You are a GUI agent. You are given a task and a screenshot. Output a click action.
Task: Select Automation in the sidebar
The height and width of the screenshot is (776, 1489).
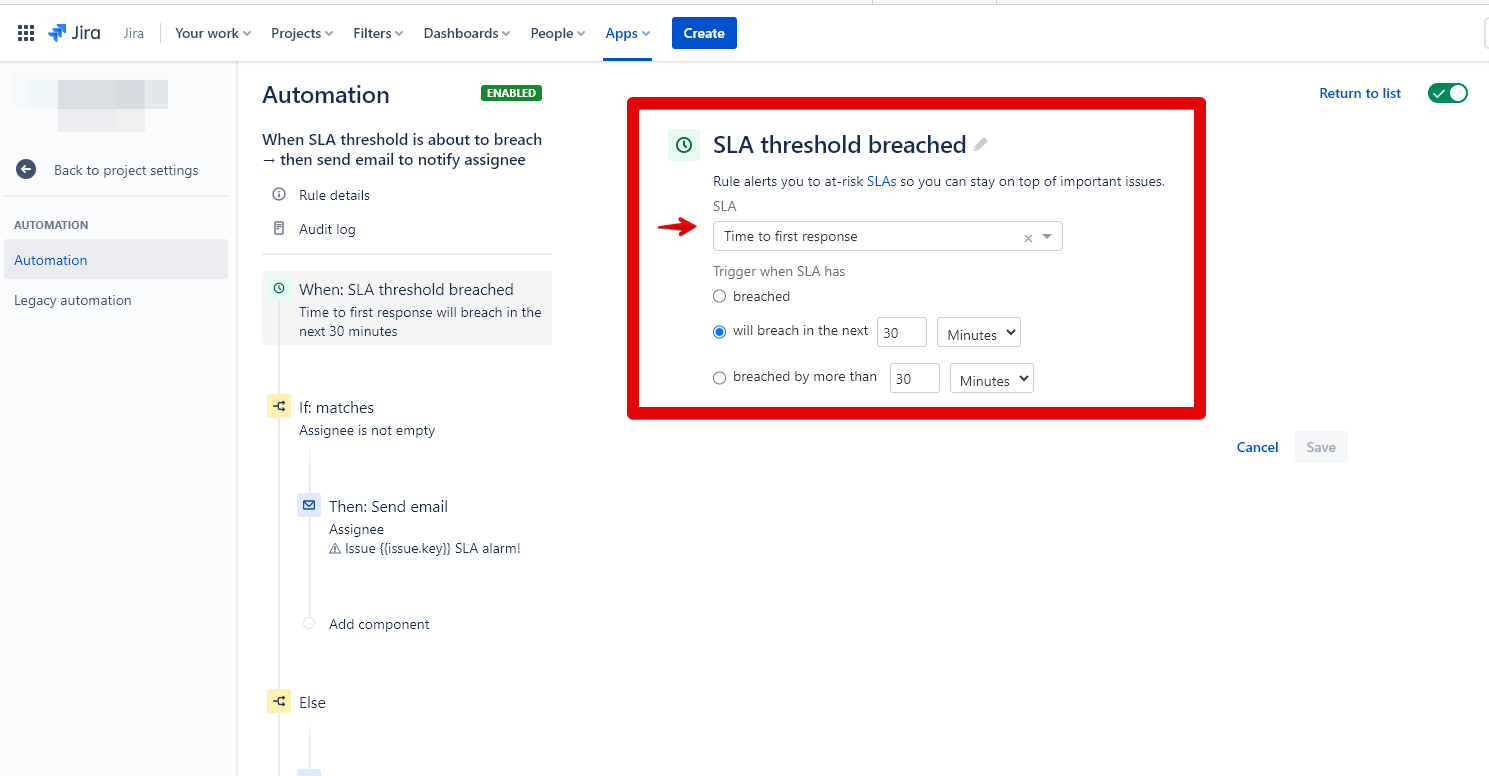pyautogui.click(x=115, y=260)
